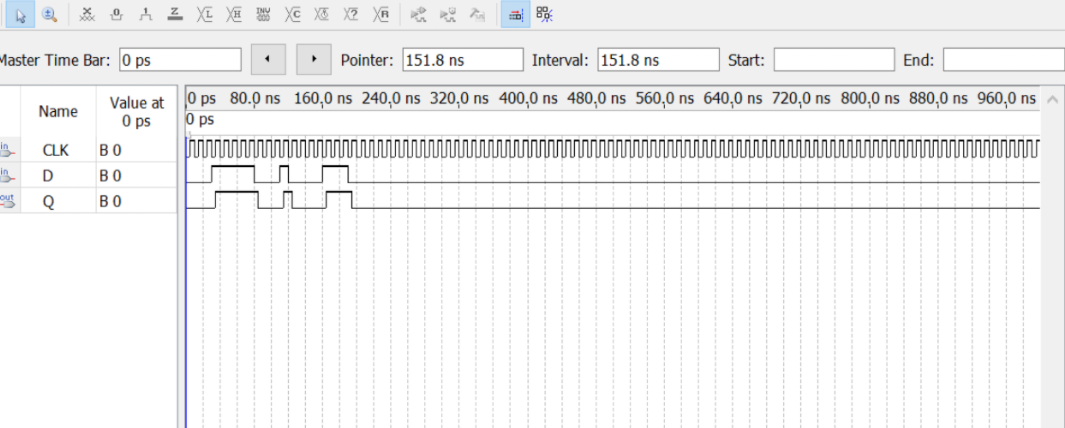Click the End time field
The height and width of the screenshot is (428, 1065).
[1003, 60]
